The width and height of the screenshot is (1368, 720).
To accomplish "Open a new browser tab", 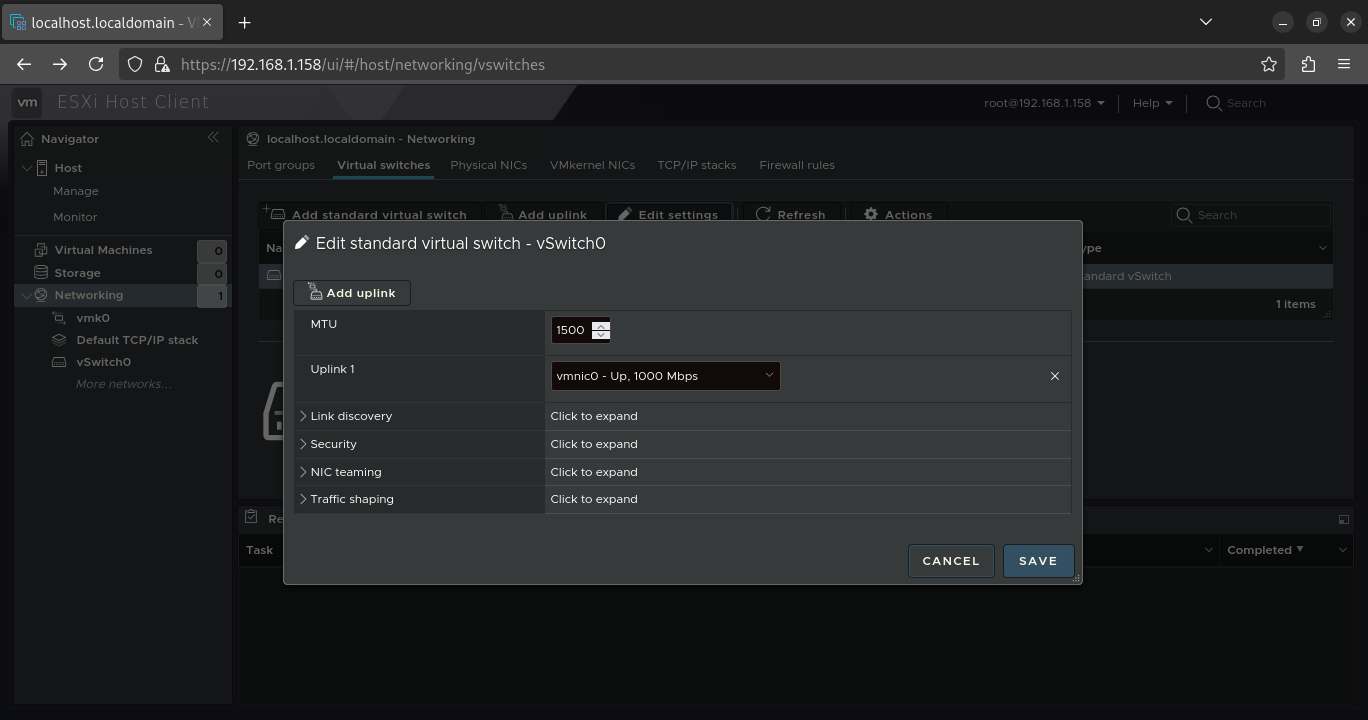I will [244, 22].
